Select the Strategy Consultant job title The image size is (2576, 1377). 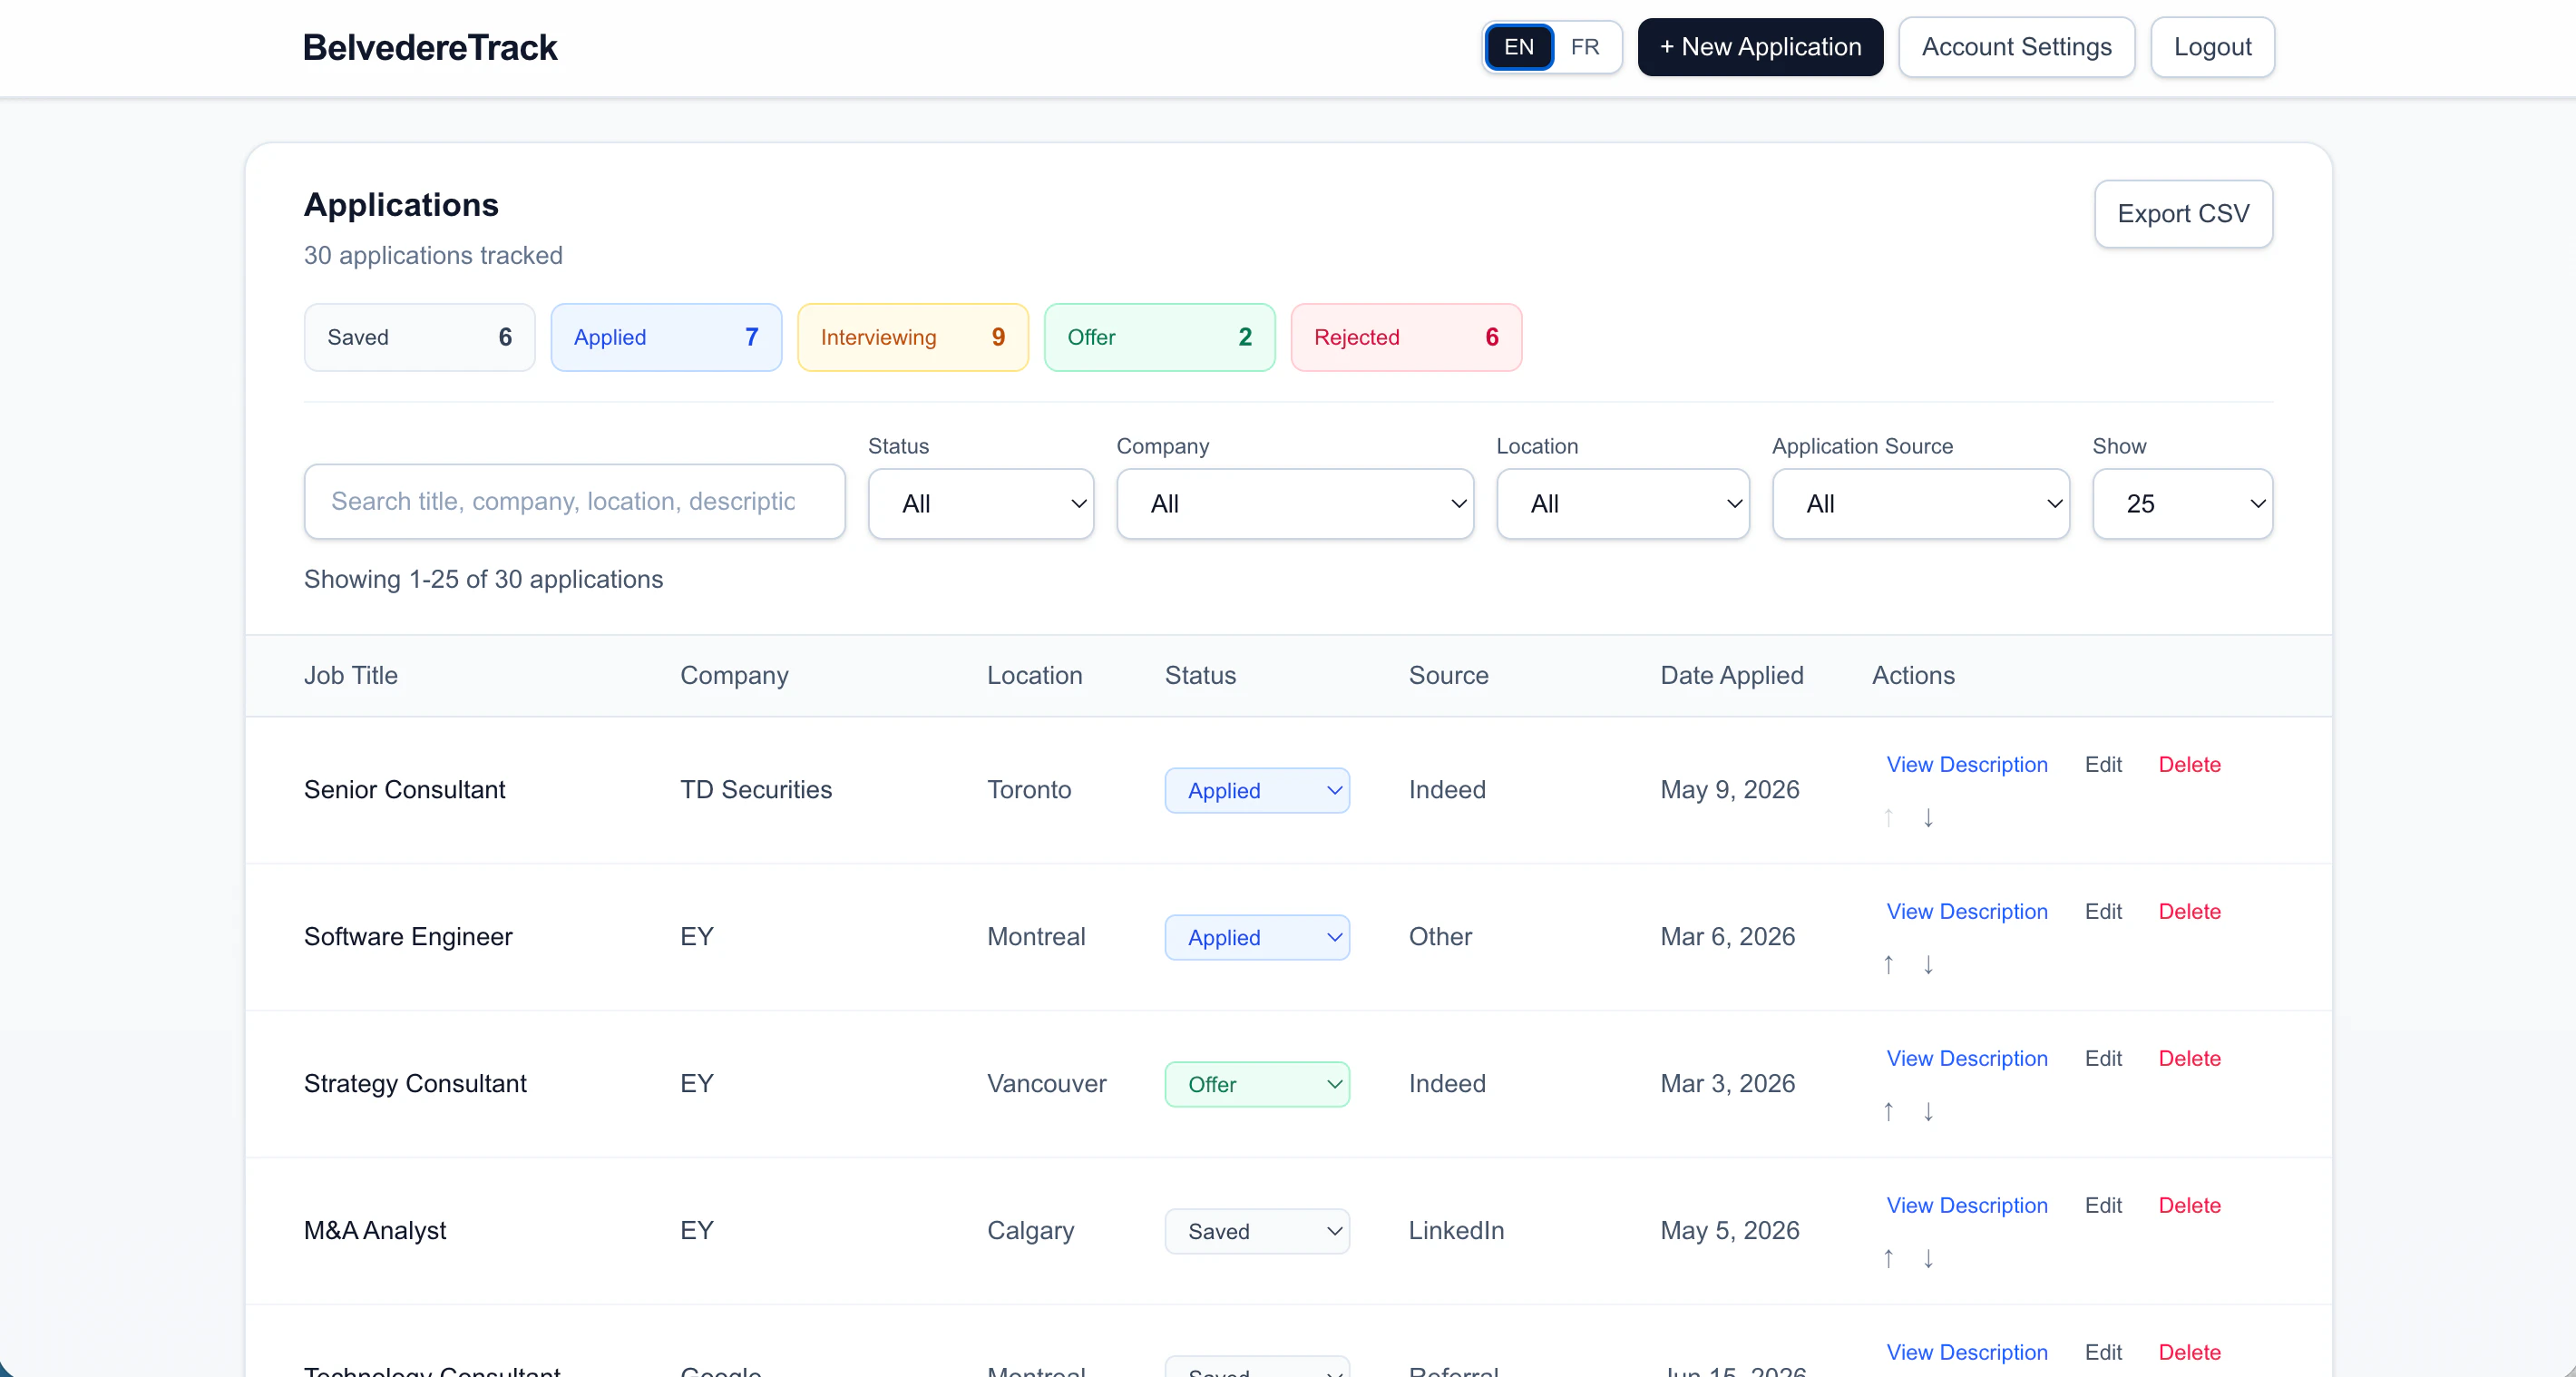[x=415, y=1084]
